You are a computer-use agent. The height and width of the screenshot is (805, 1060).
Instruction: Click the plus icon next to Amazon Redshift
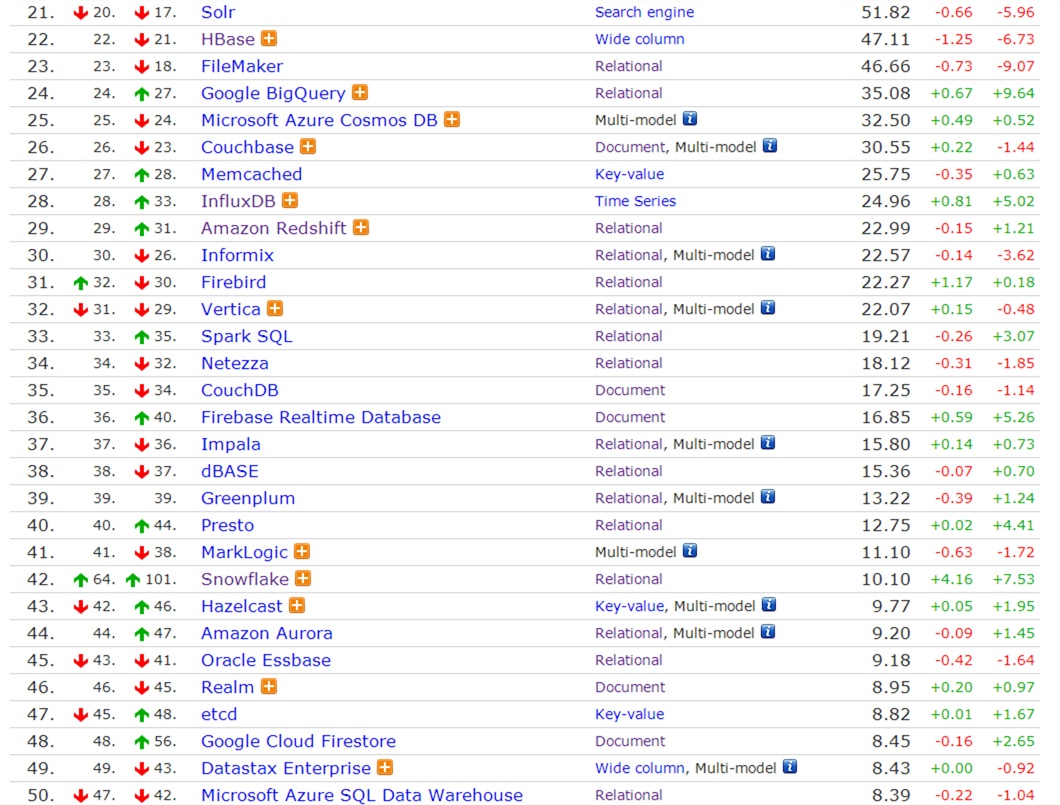click(x=361, y=228)
